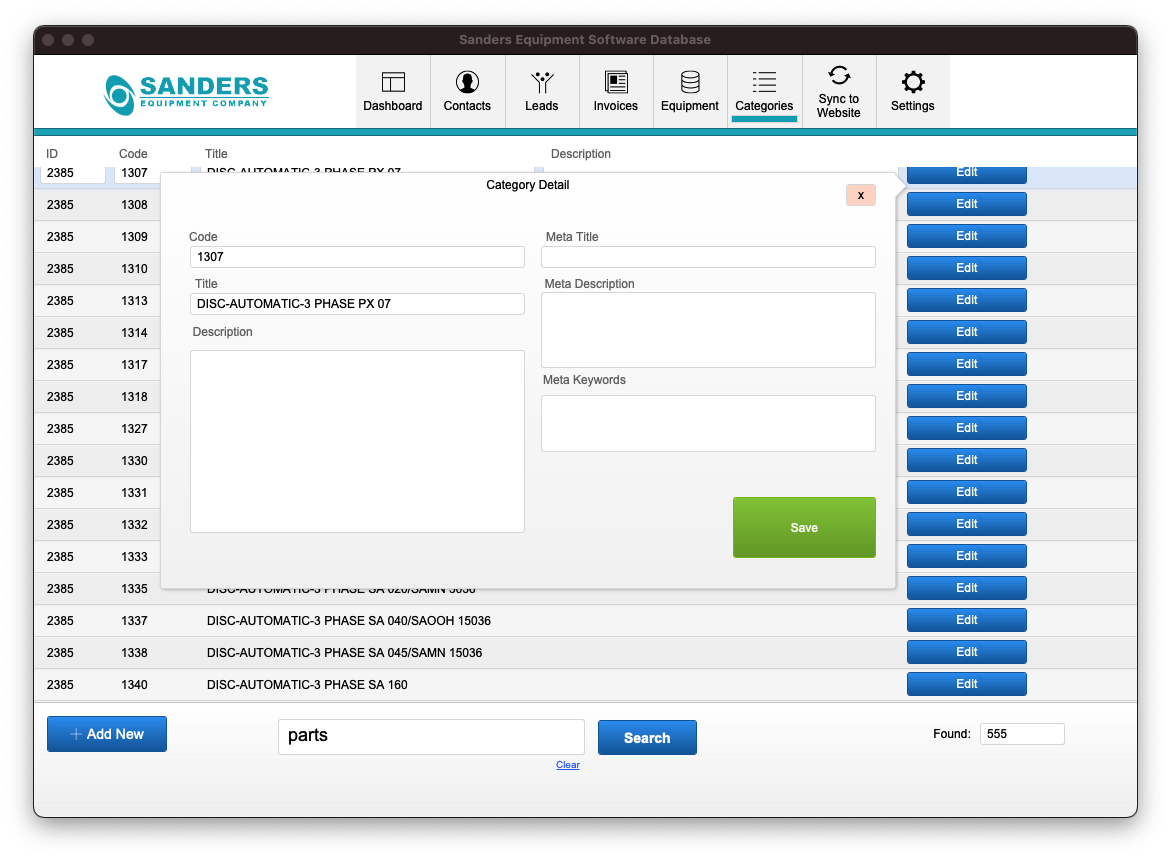Click Edit for SA 045/SAMN 15036 row
This screenshot has height=859, width=1171.
(966, 652)
